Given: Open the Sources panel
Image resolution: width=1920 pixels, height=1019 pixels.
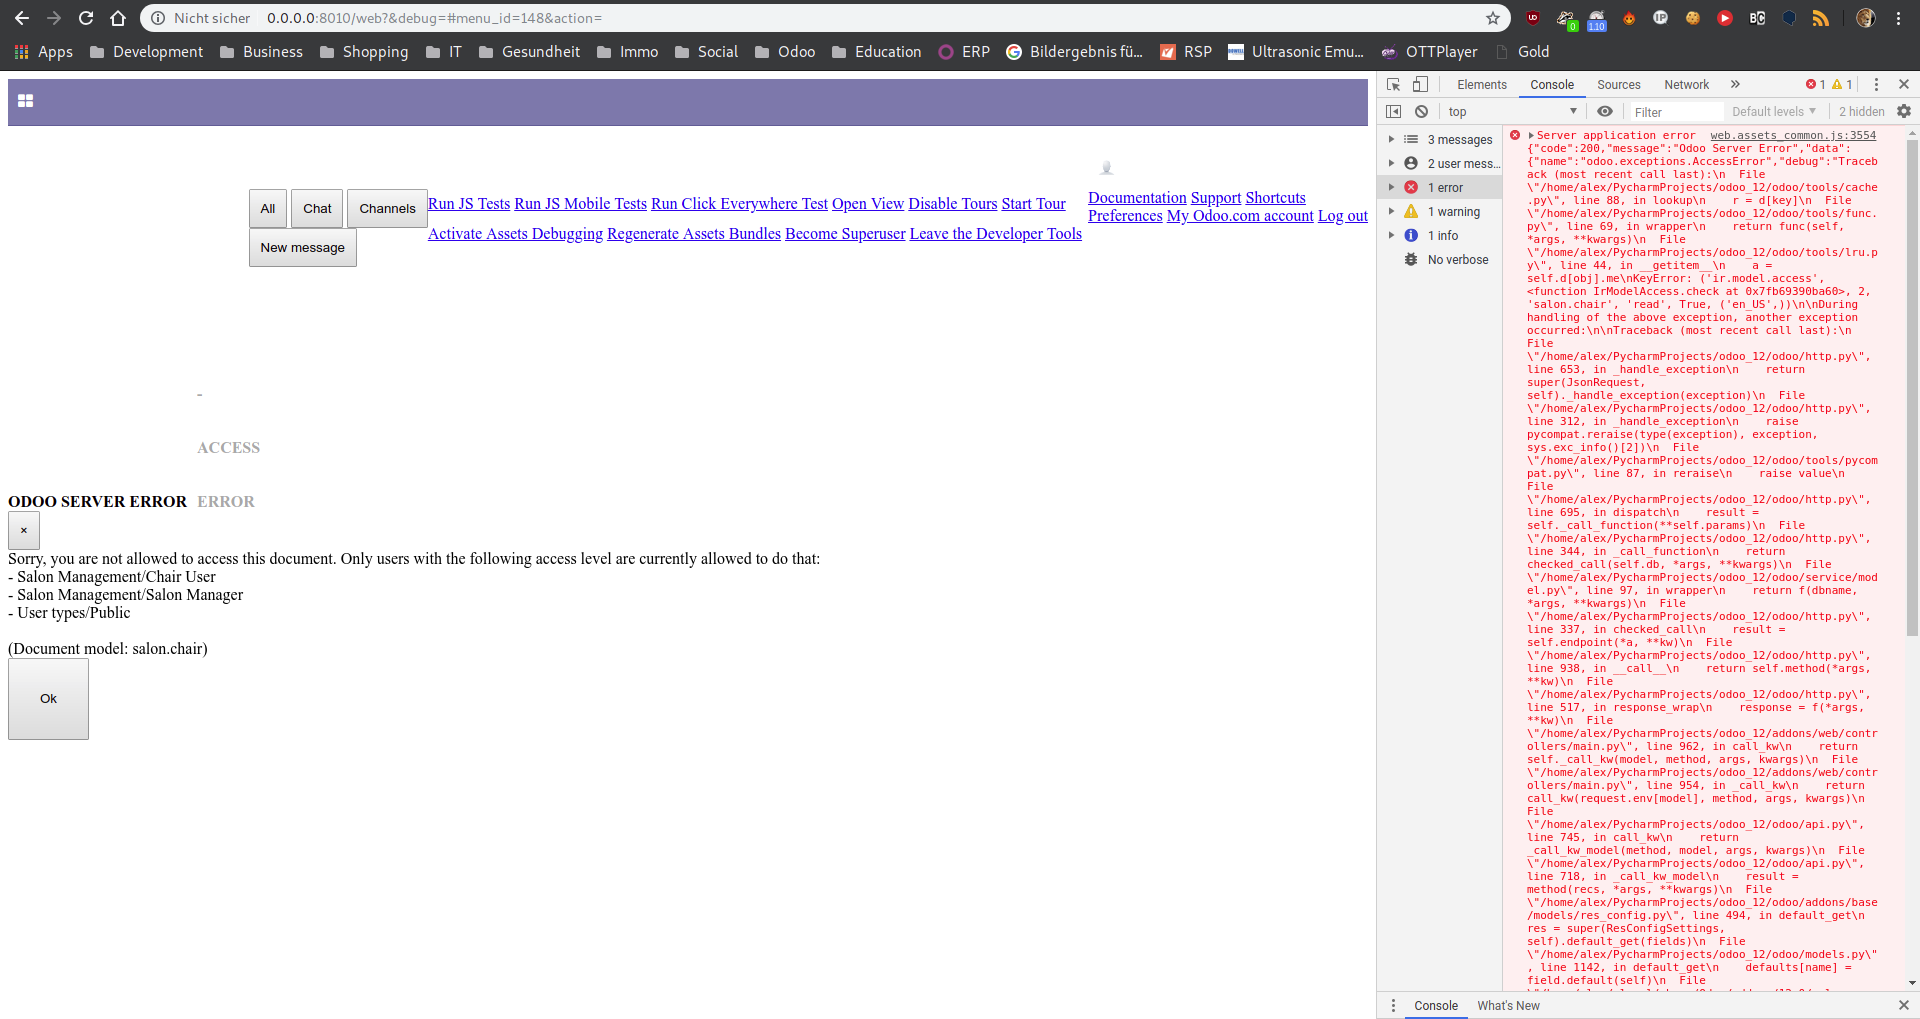Looking at the screenshot, I should (1618, 85).
